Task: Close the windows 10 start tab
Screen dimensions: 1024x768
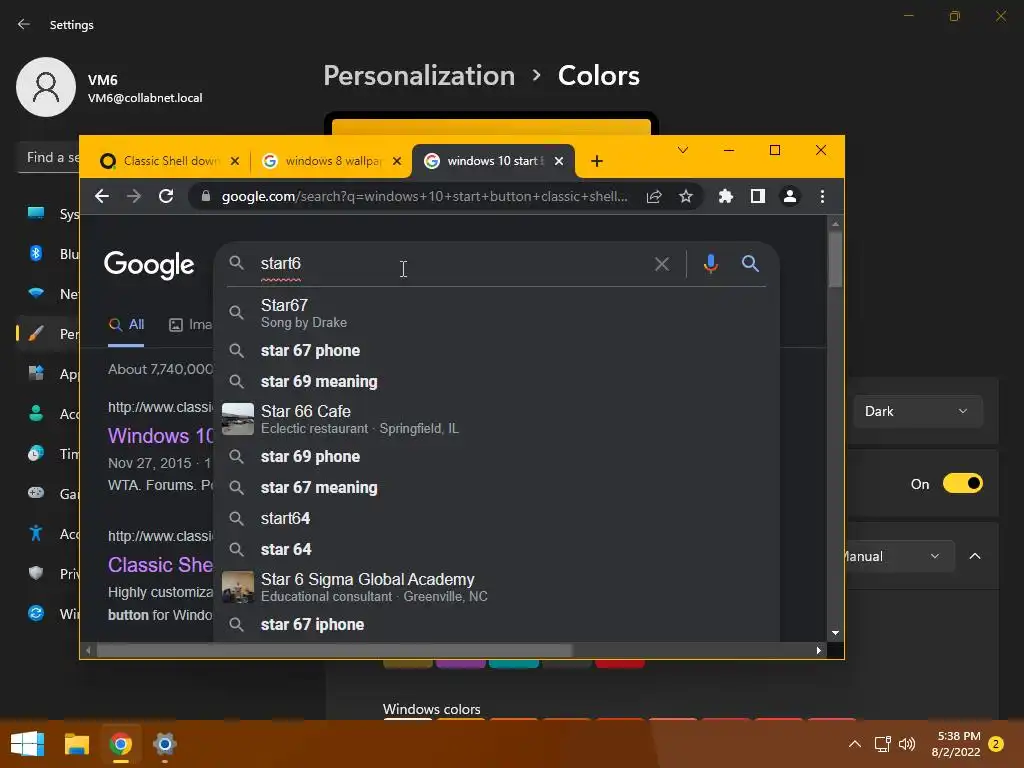Action: pos(558,161)
